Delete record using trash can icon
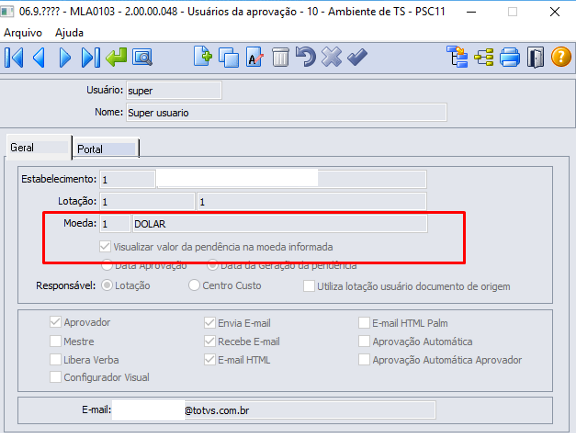The height and width of the screenshot is (433, 577). pyautogui.click(x=280, y=57)
